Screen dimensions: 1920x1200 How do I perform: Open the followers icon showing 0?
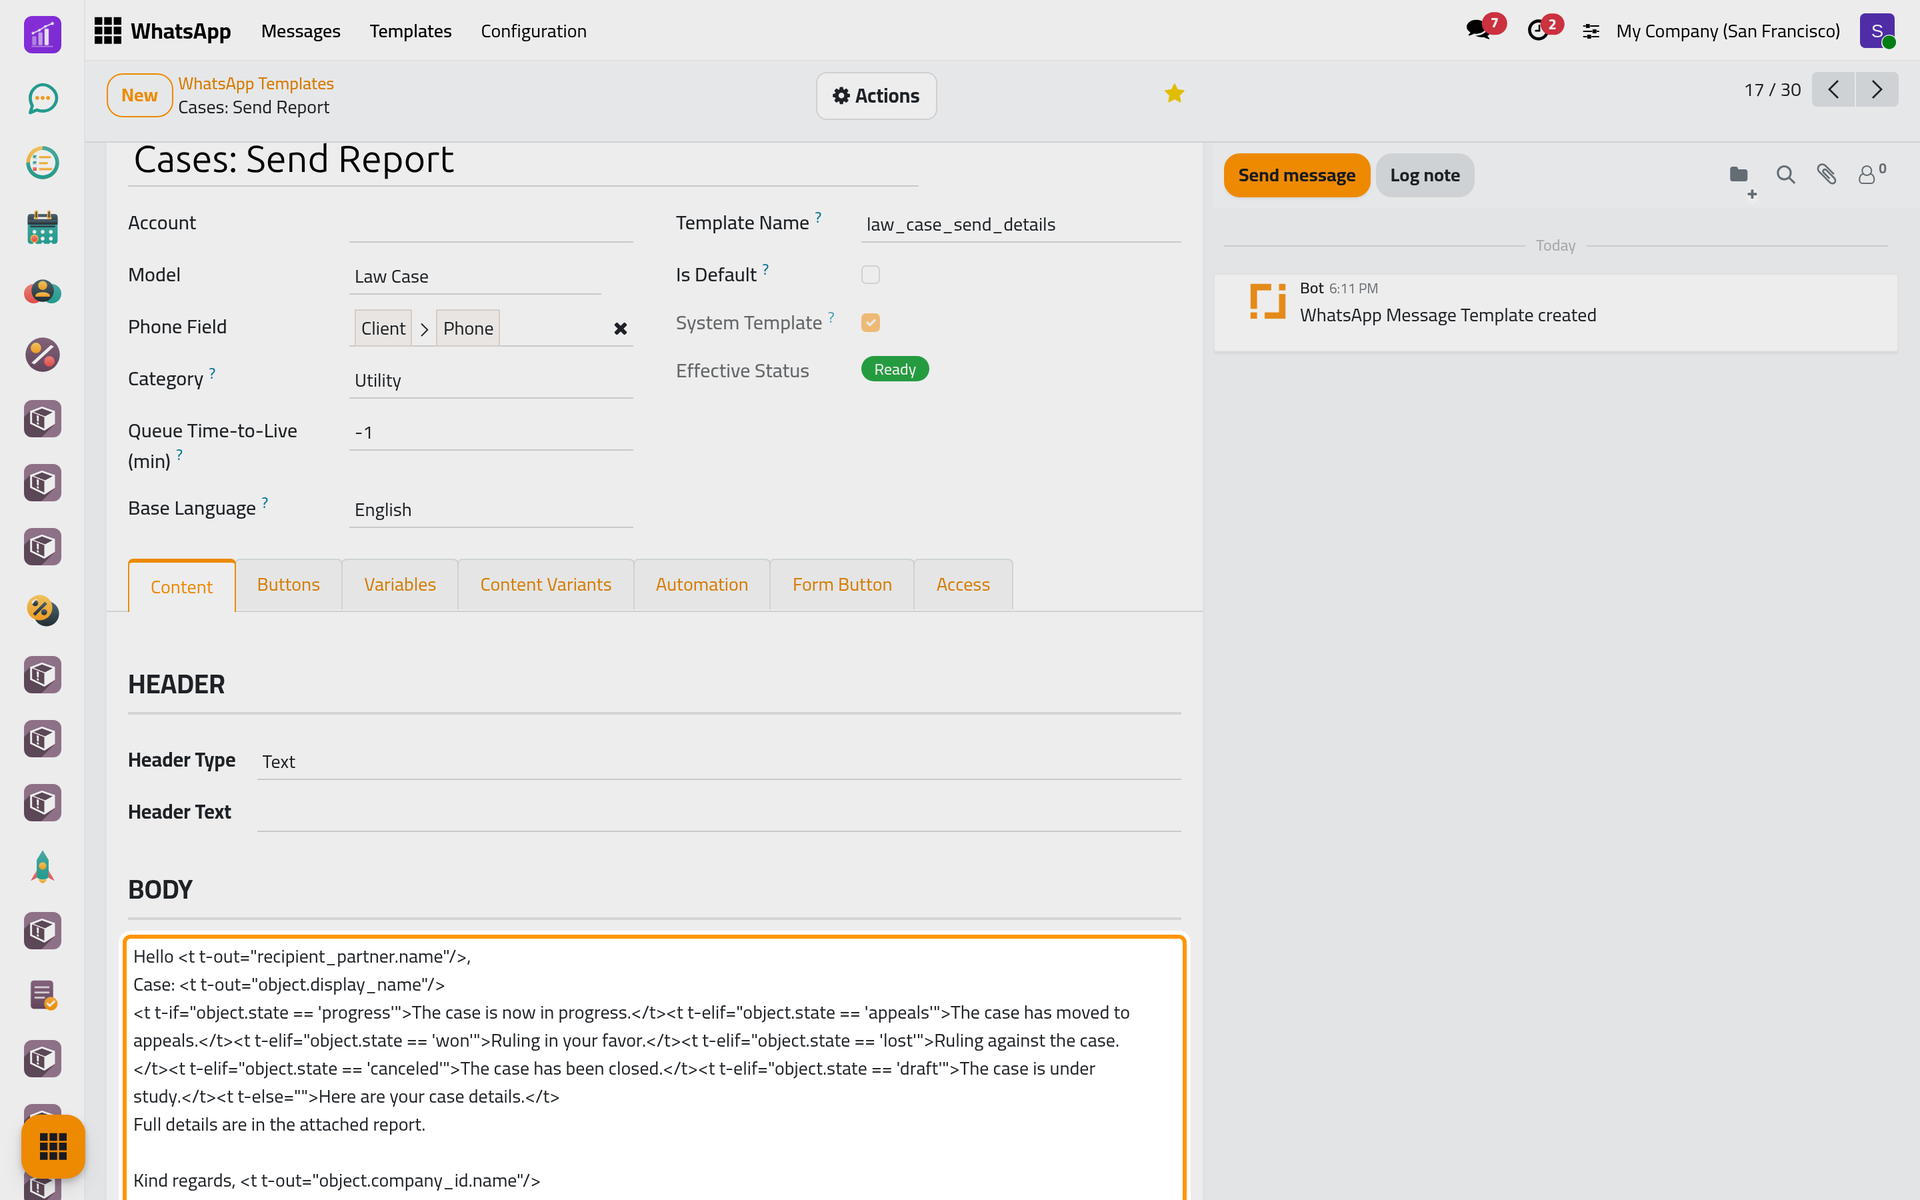tap(1871, 174)
